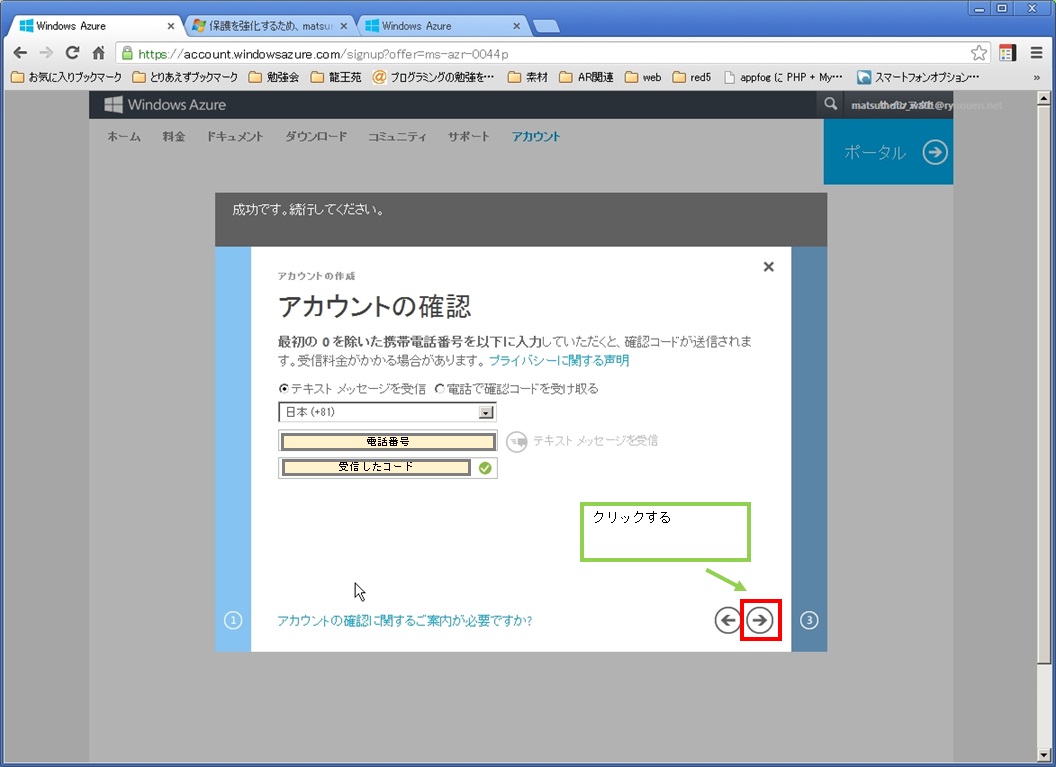Click the phone number input field
This screenshot has height=767, width=1056.
(x=388, y=442)
